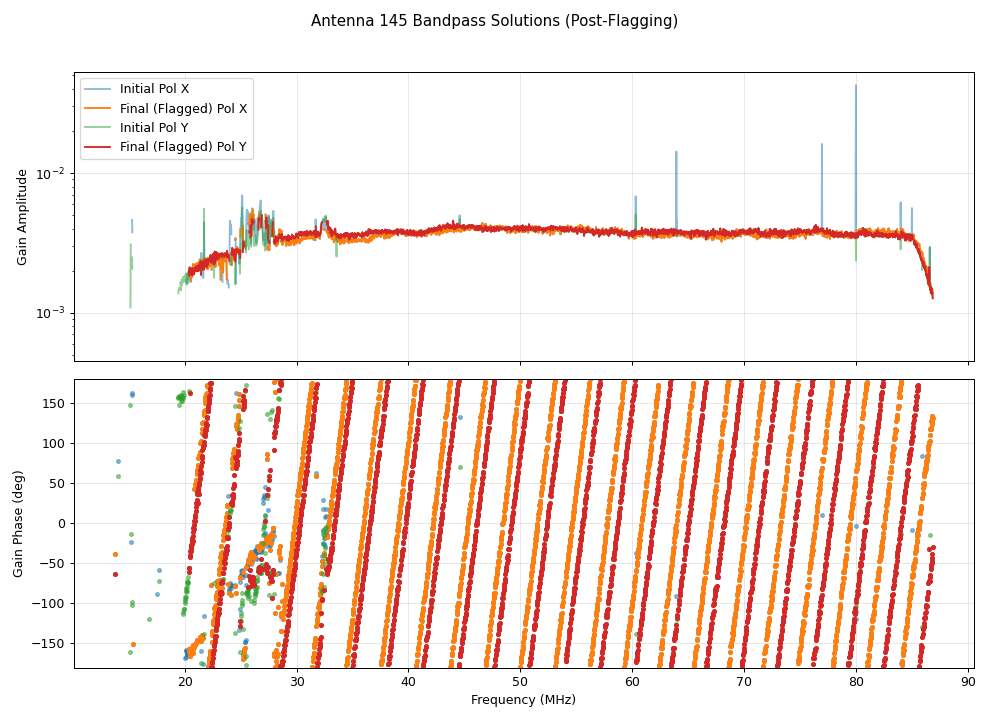The height and width of the screenshot is (720, 990).
Task: Click the blue Initial Pol X legend line
Action: pos(100,89)
